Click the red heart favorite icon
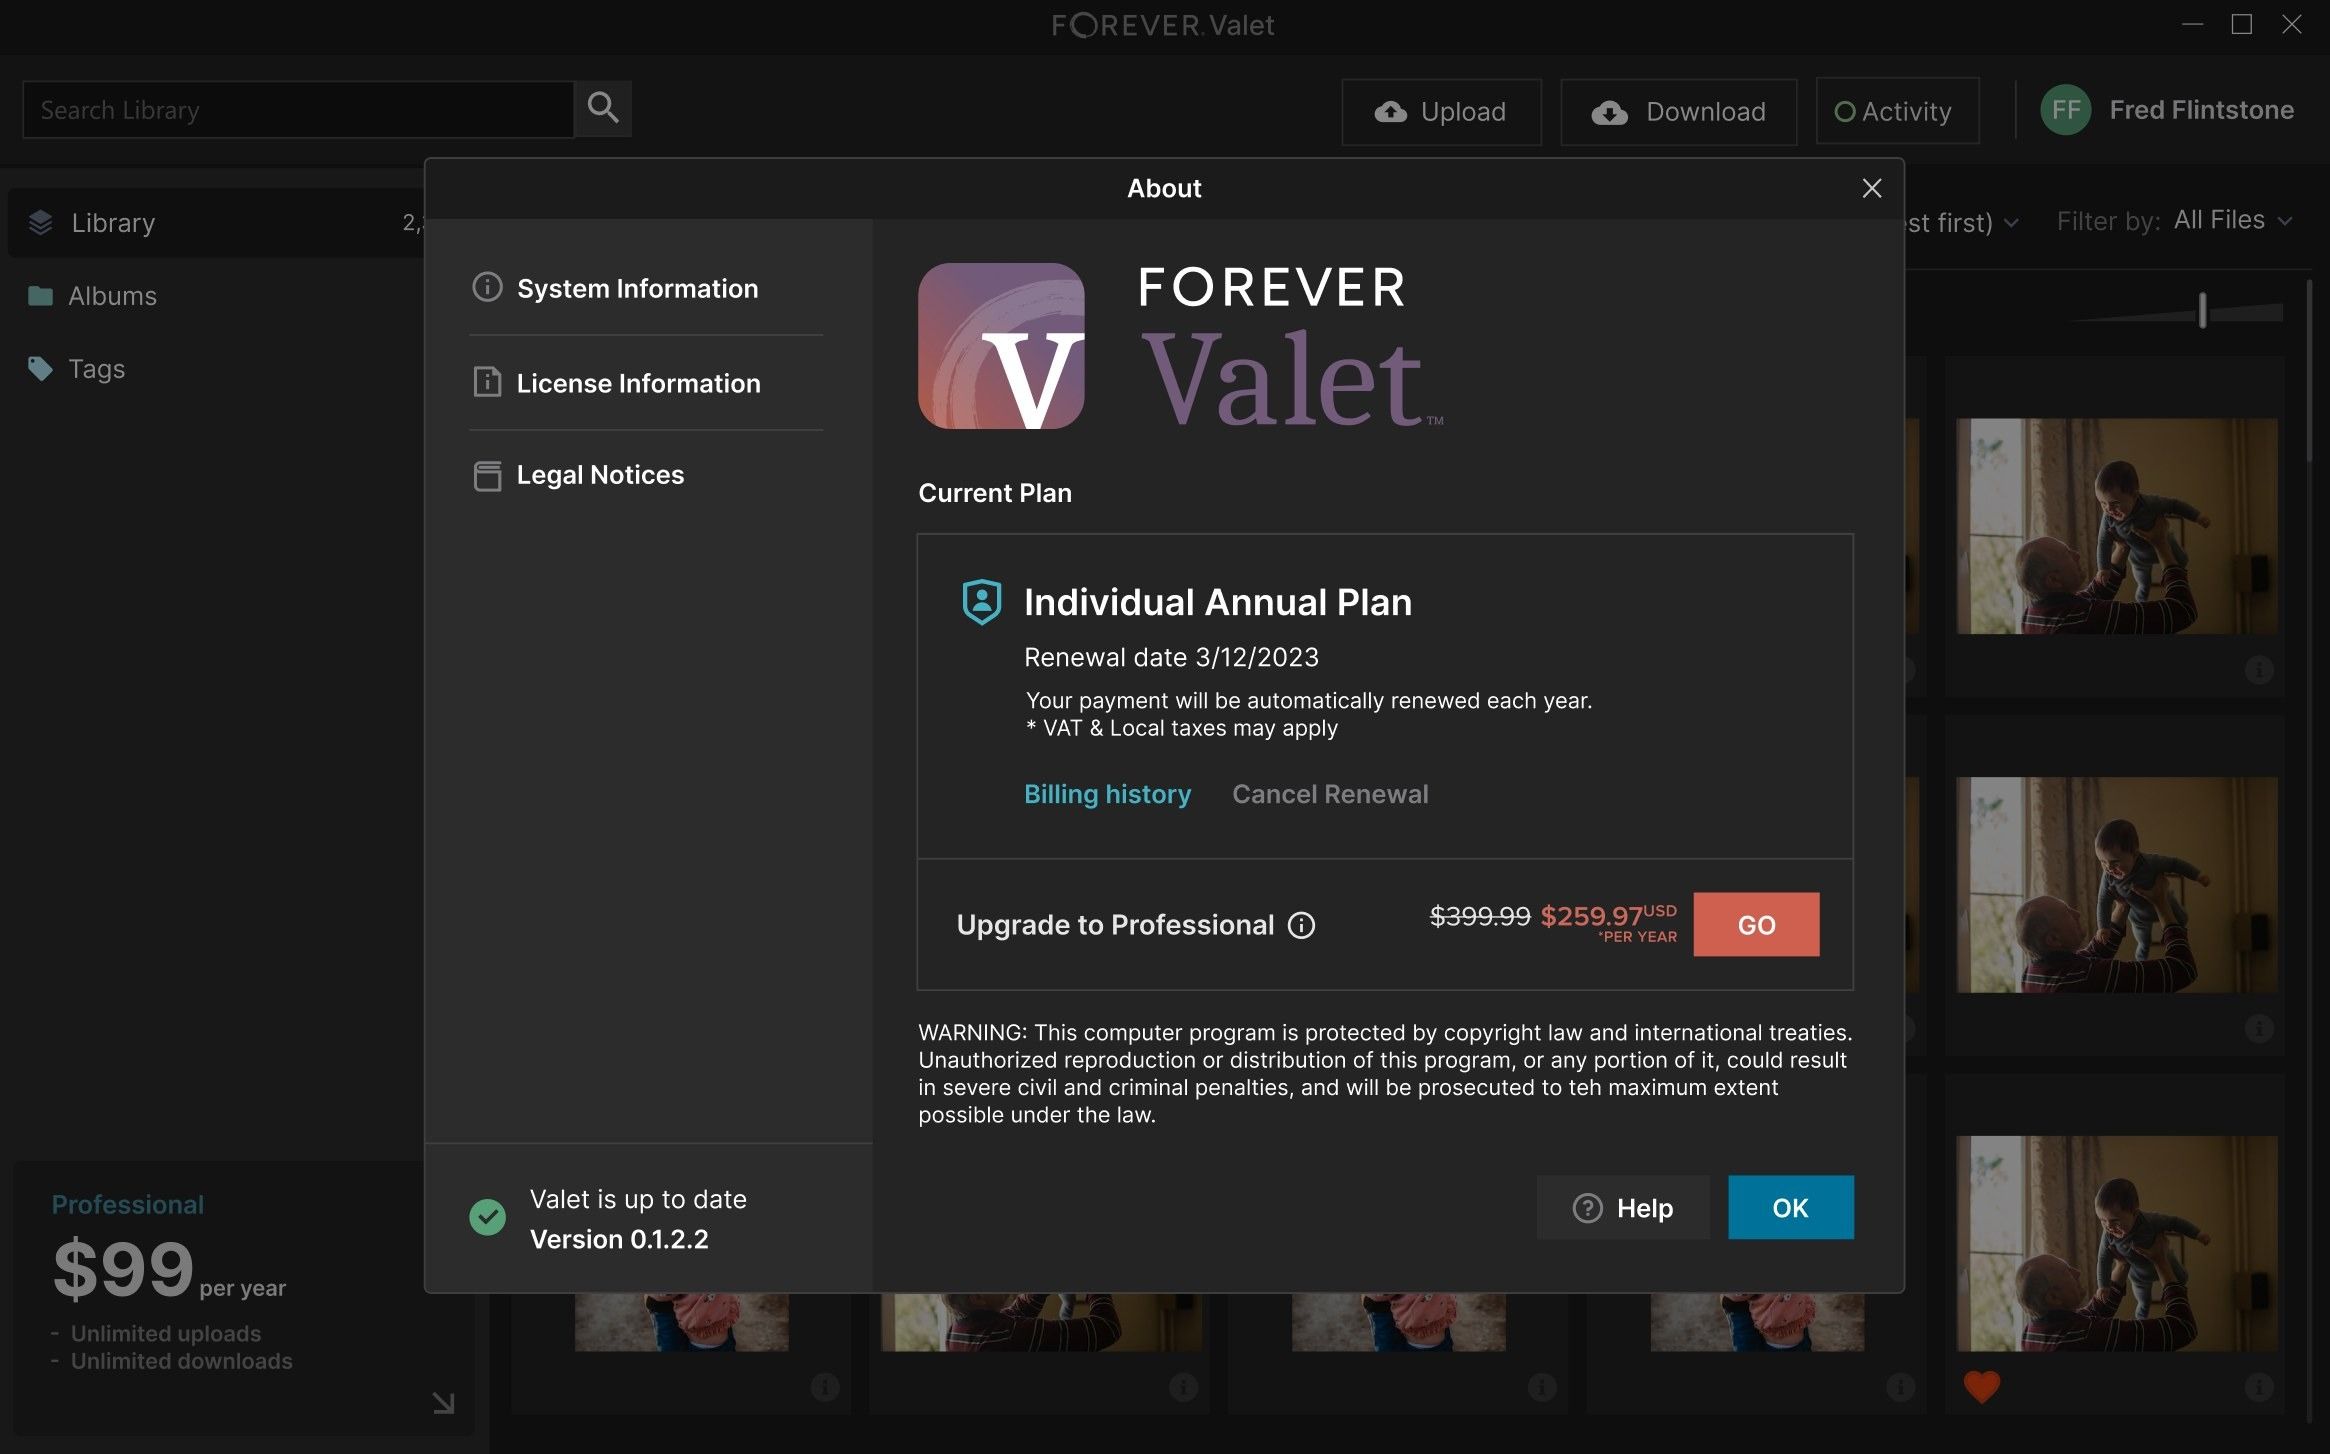This screenshot has width=2330, height=1454. pyautogui.click(x=1981, y=1387)
